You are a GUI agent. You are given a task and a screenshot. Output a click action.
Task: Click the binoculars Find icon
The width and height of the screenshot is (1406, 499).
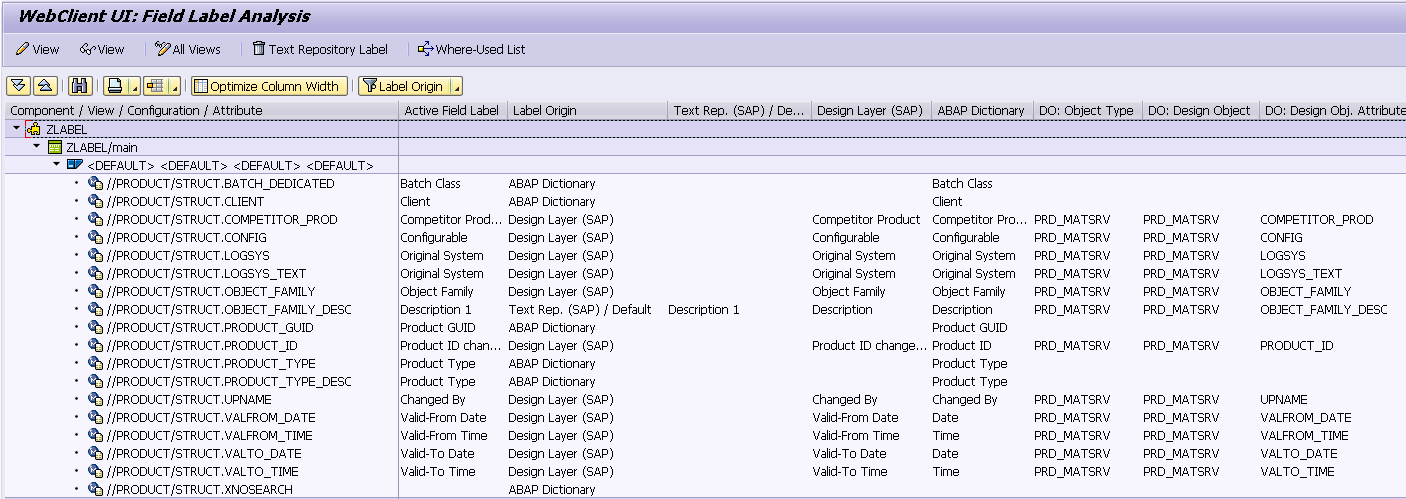pos(81,86)
